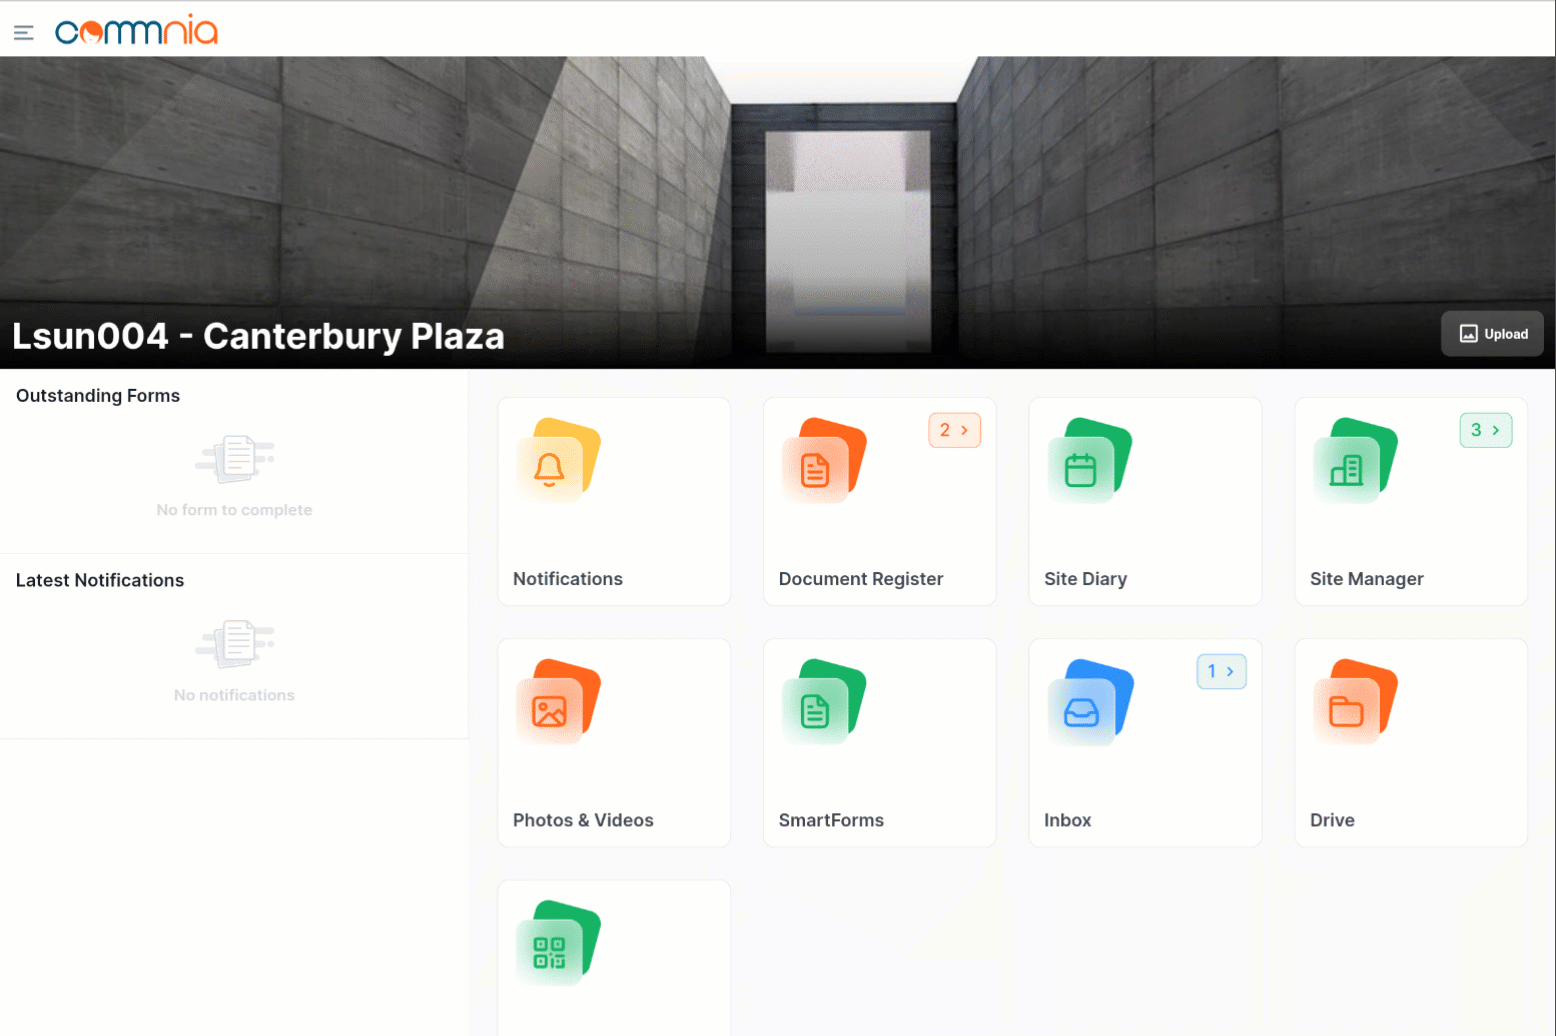
Task: Expand Site Manager badge showing 3
Action: click(x=1486, y=430)
